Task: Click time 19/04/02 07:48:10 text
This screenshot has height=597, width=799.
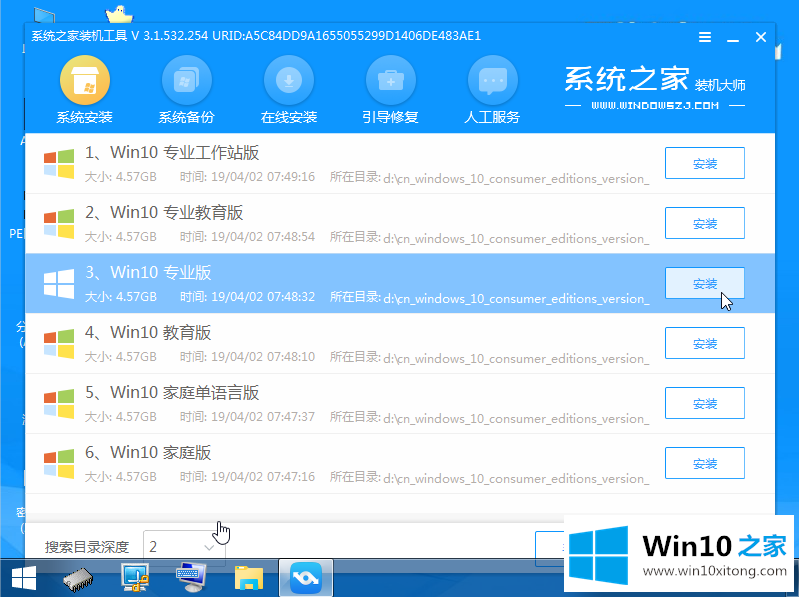Action: pyautogui.click(x=263, y=357)
